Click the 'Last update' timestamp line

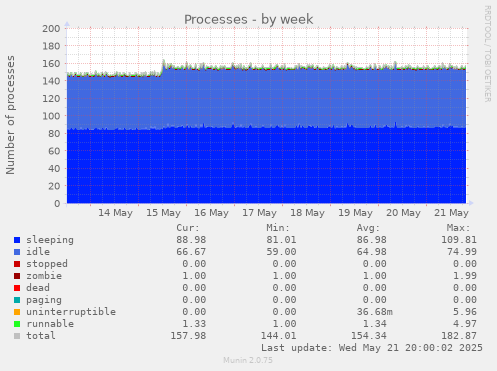click(x=372, y=348)
